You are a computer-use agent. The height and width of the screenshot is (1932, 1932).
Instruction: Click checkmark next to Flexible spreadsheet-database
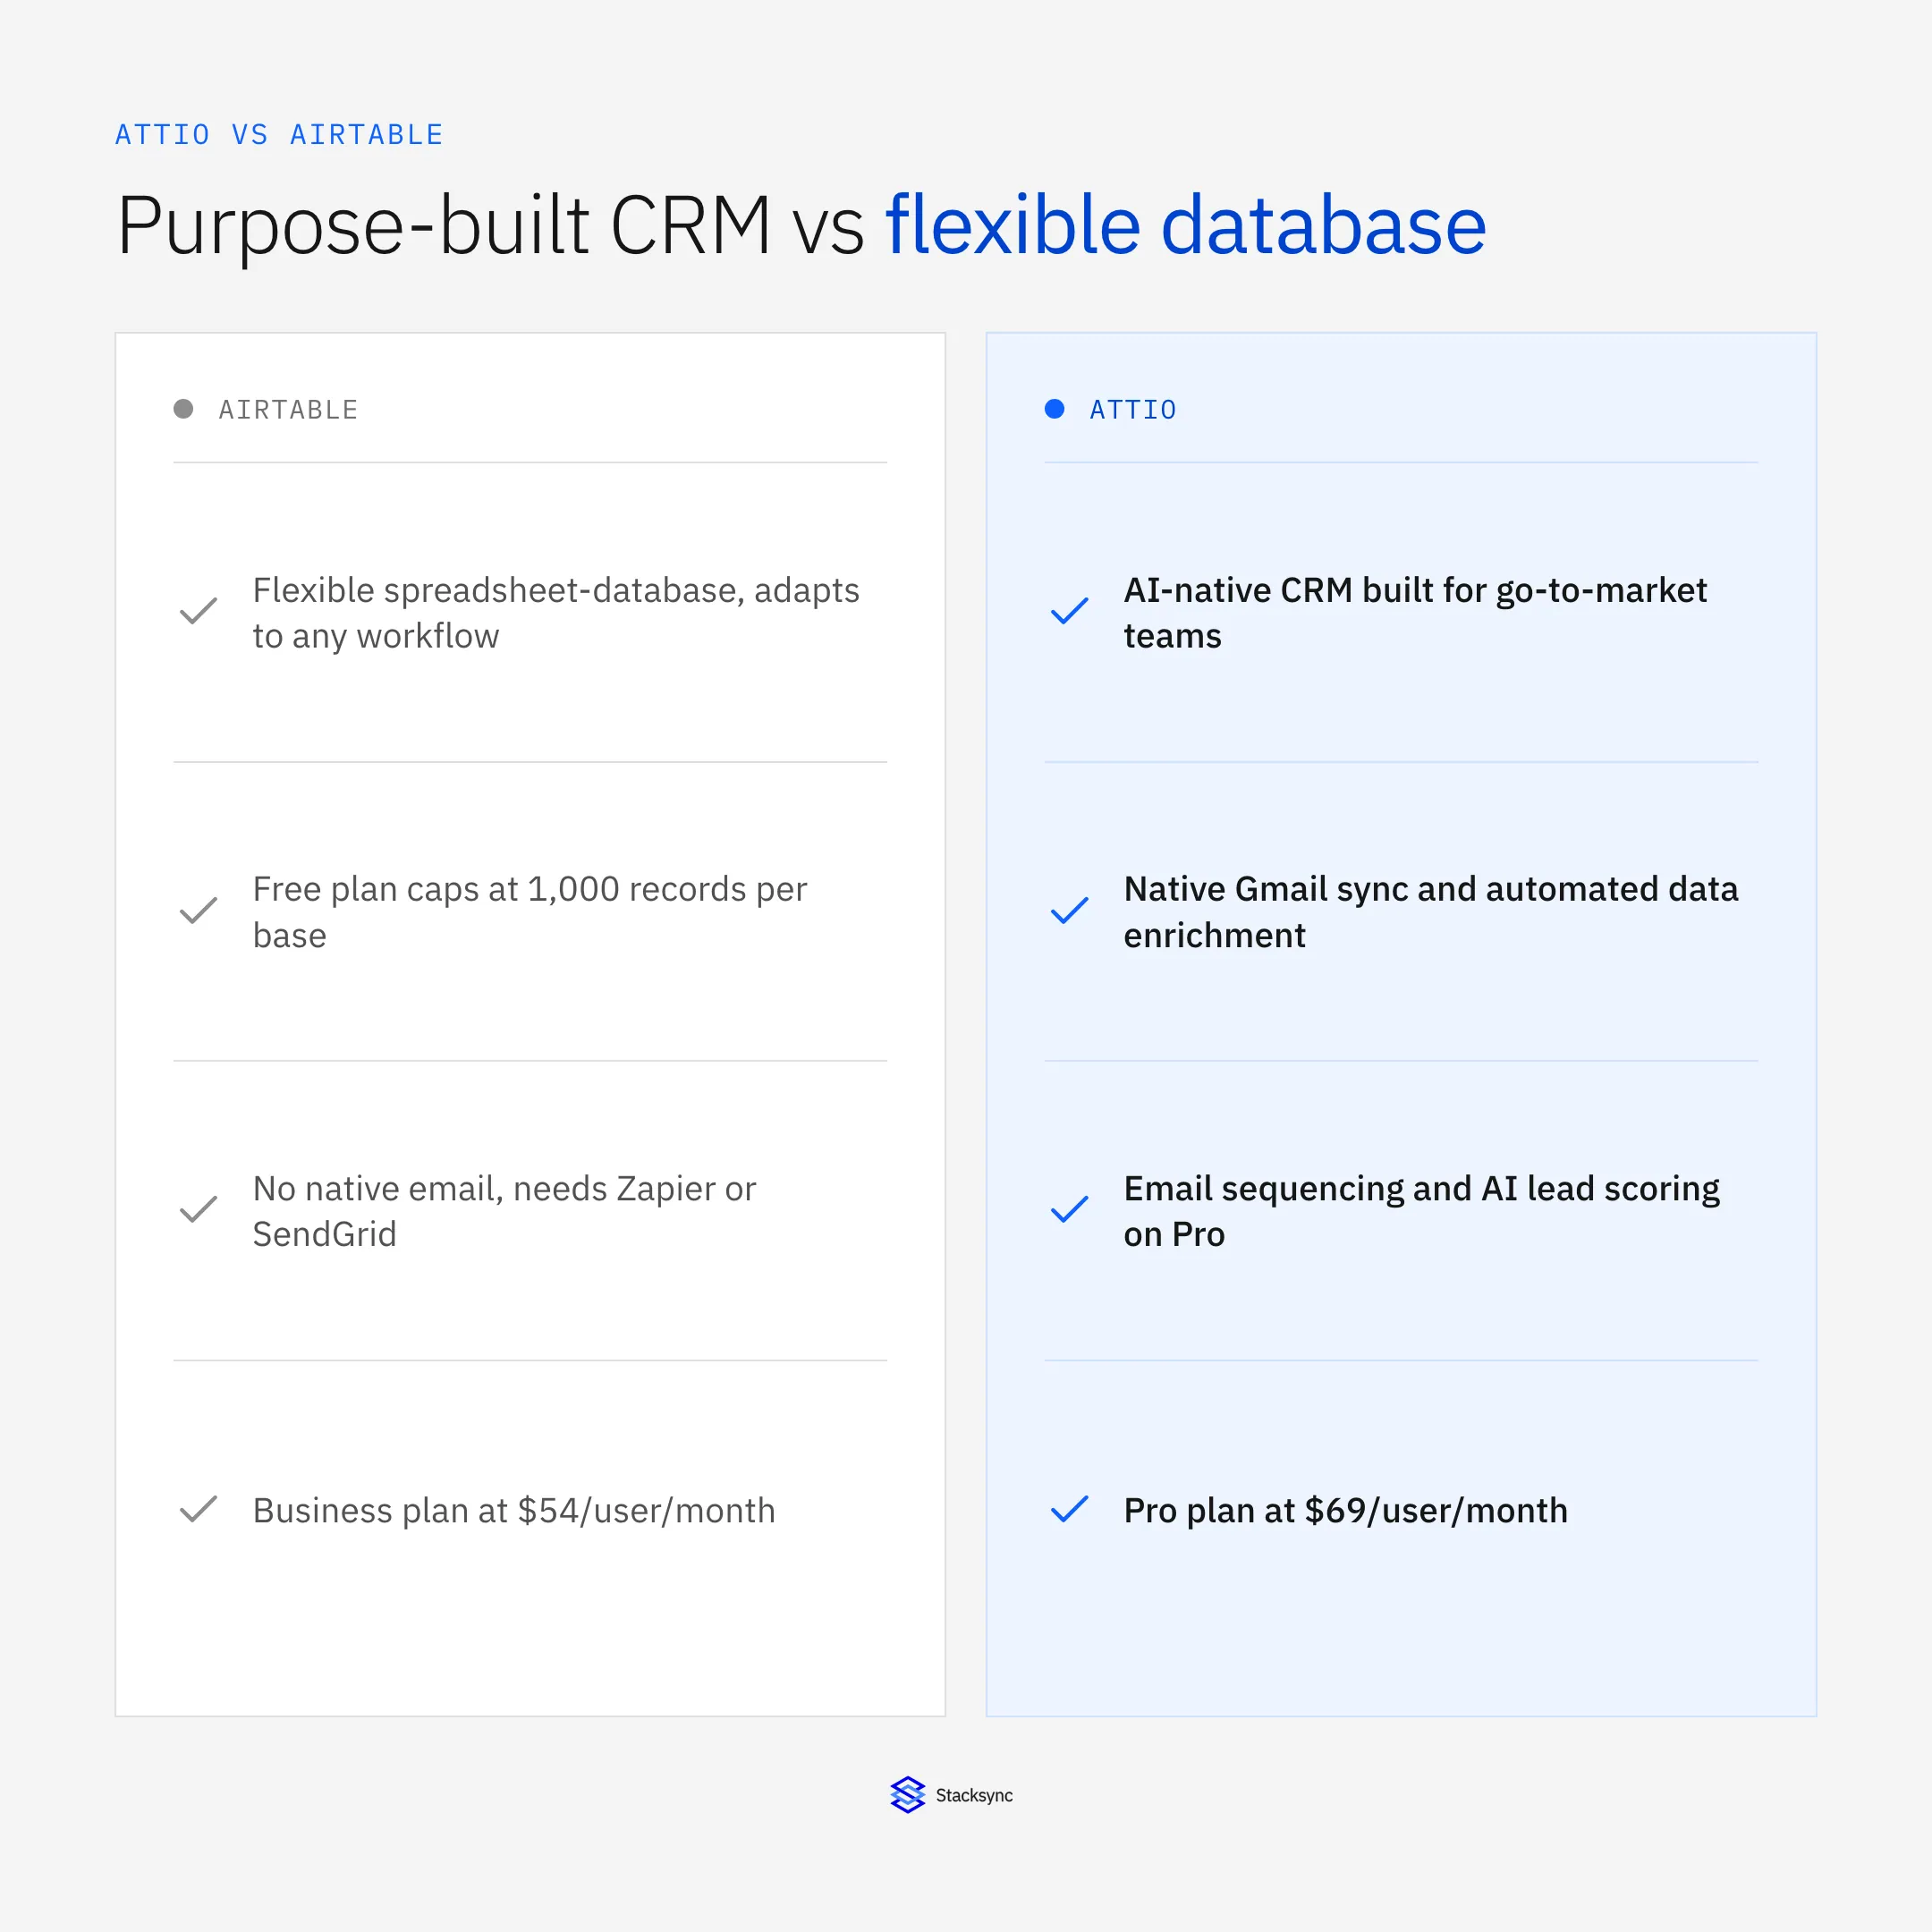[198, 611]
